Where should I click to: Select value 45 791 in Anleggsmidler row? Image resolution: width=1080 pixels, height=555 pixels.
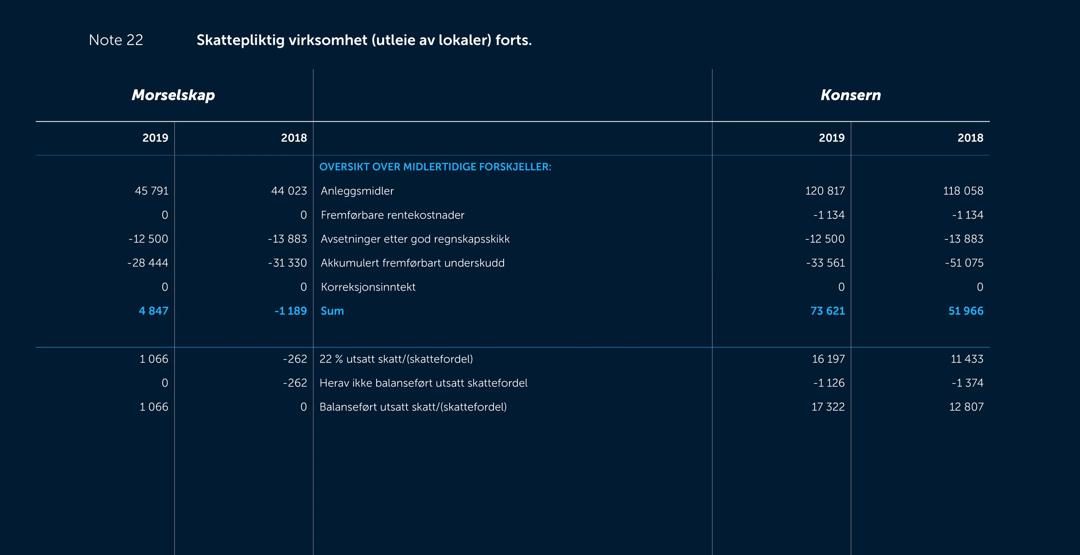pos(152,191)
